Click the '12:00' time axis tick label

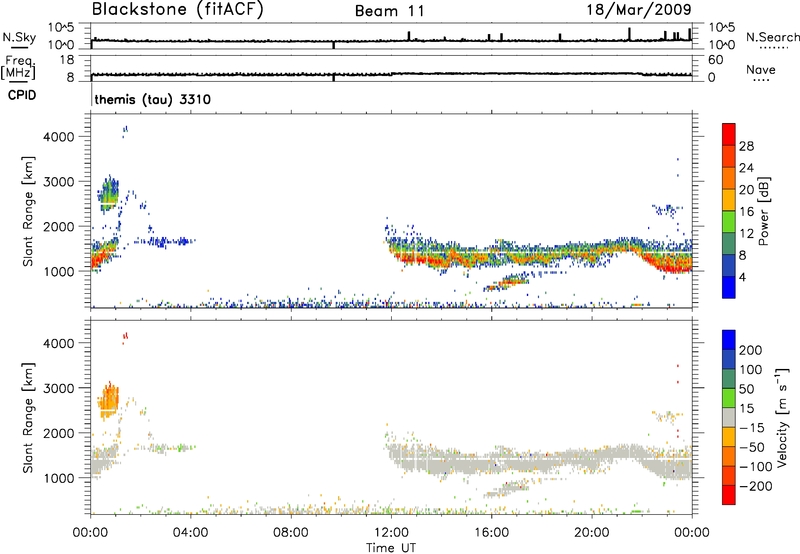pyautogui.click(x=391, y=532)
